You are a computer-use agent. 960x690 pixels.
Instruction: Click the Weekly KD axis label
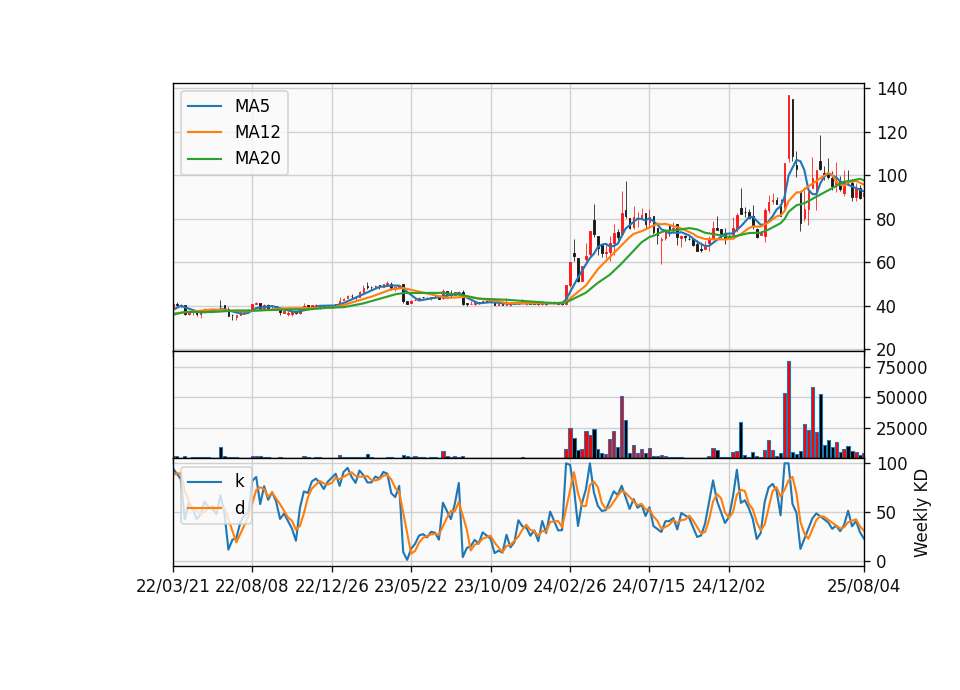pyautogui.click(x=920, y=513)
